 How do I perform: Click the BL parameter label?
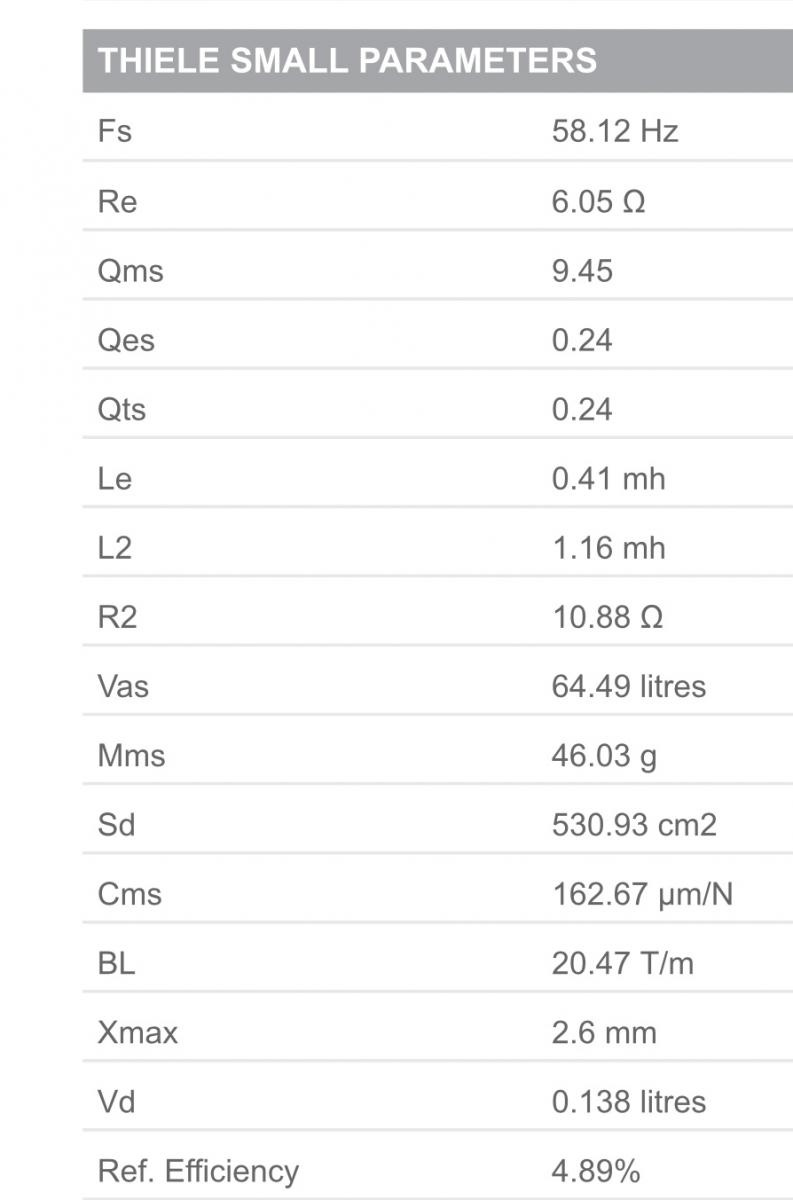click(116, 963)
